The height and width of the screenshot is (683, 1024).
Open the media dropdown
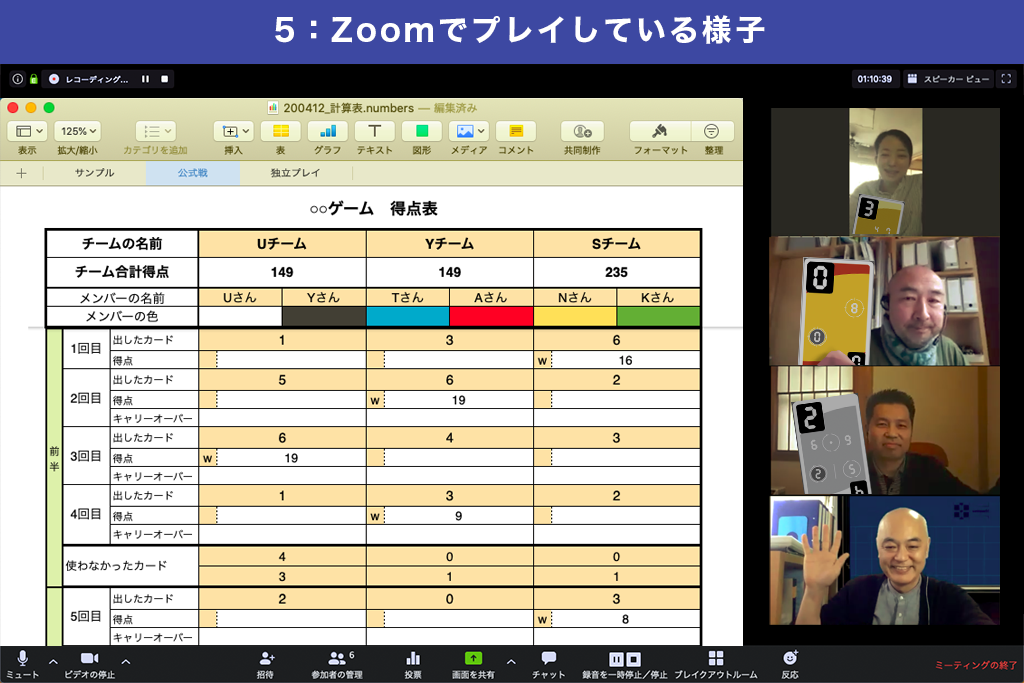click(x=469, y=131)
